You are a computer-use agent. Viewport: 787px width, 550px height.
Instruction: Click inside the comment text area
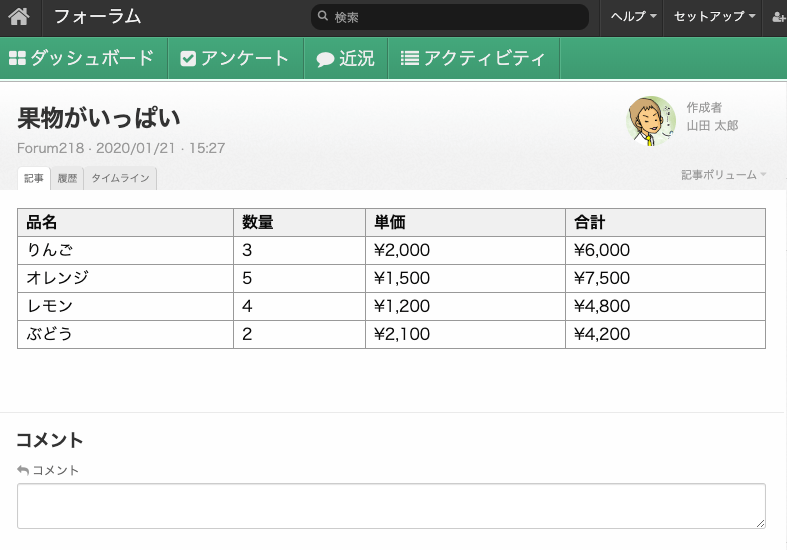(x=391, y=506)
